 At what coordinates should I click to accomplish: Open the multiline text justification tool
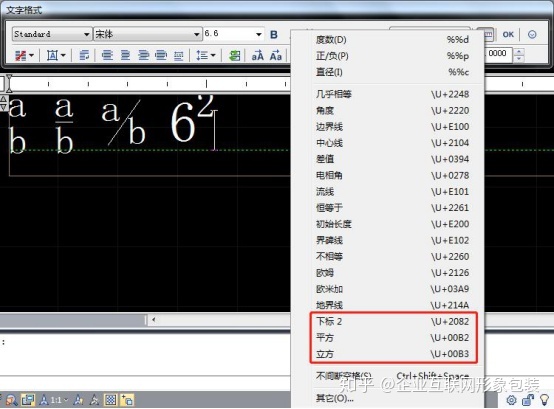coord(52,55)
